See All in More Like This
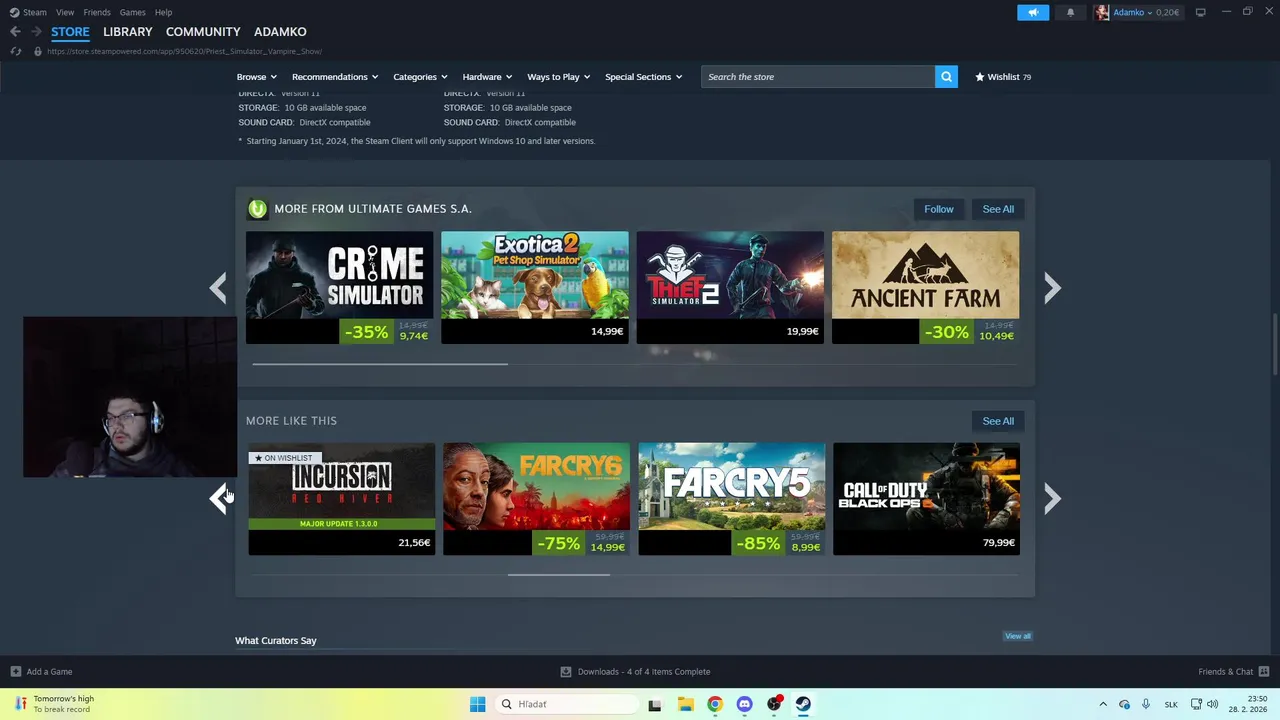This screenshot has height=720, width=1280. pyautogui.click(x=998, y=421)
